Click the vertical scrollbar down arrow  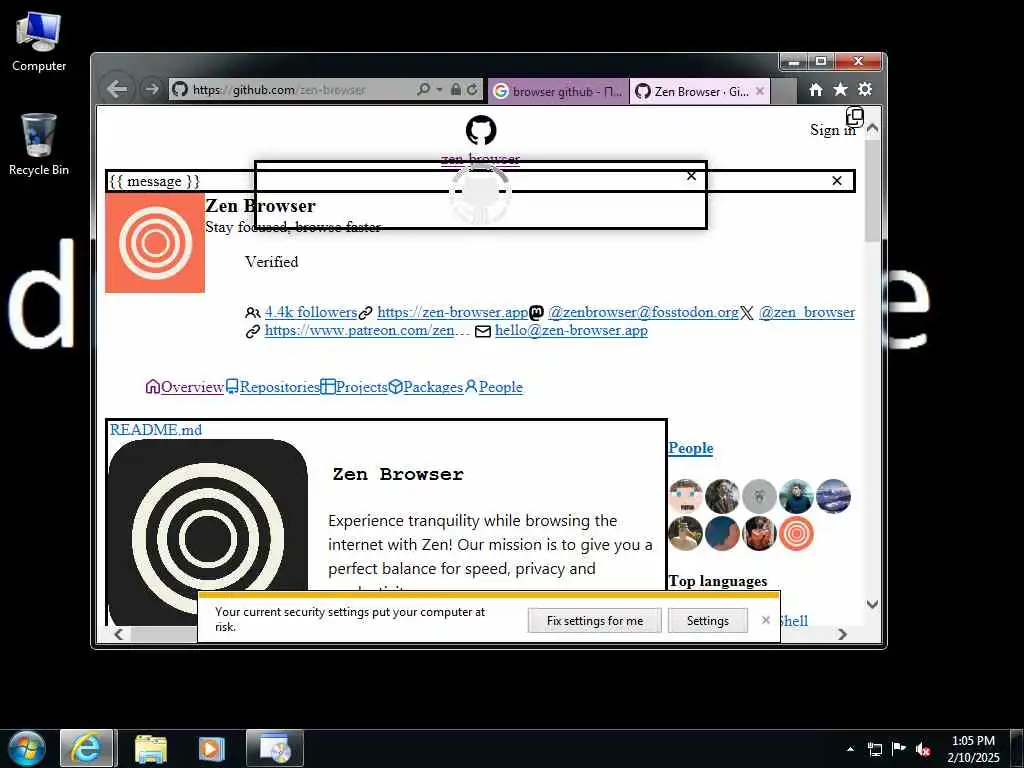tap(872, 604)
